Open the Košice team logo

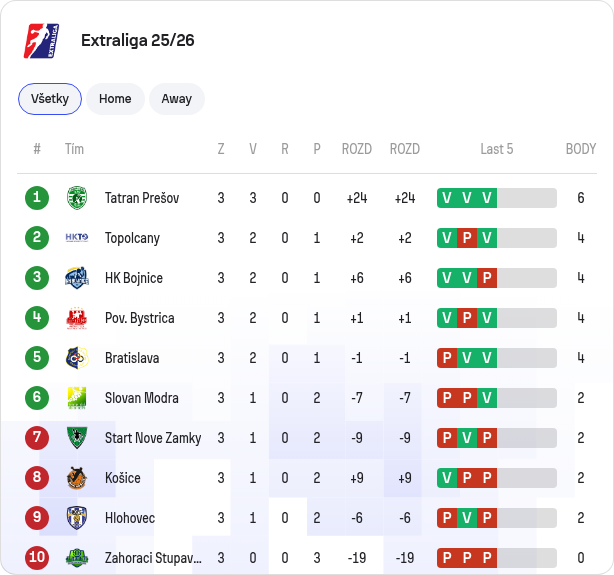77,478
